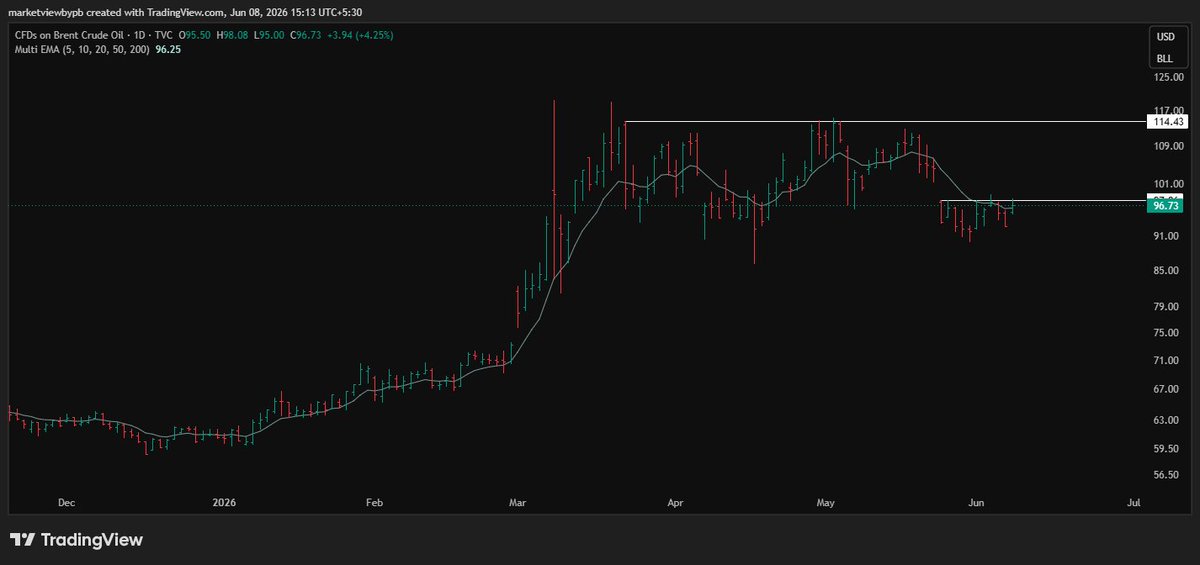Image resolution: width=1200 pixels, height=565 pixels.
Task: Click 125.00 on the price axis
Action: coord(1168,77)
